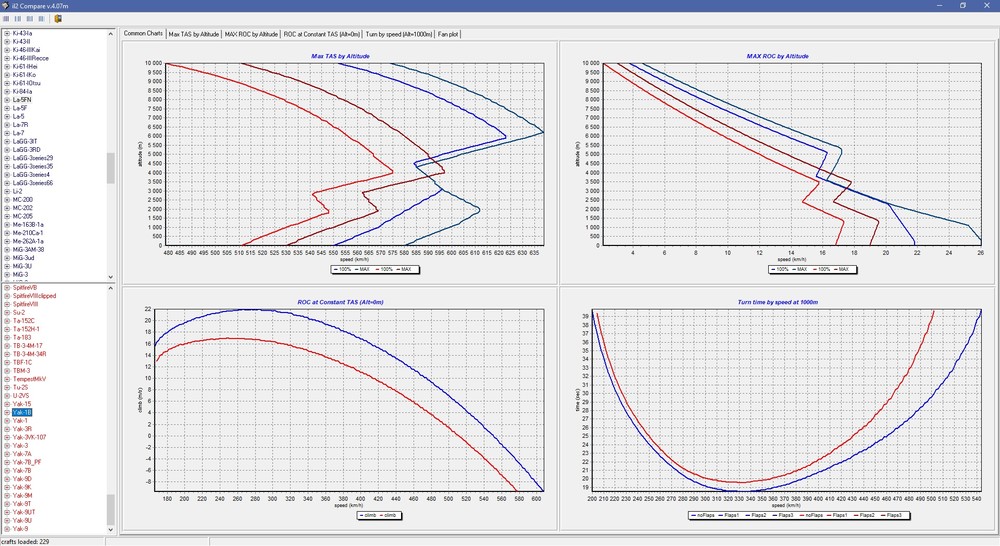Select Me-163B-1a in the upper aircraft list
This screenshot has width=1000, height=546.
[28, 225]
